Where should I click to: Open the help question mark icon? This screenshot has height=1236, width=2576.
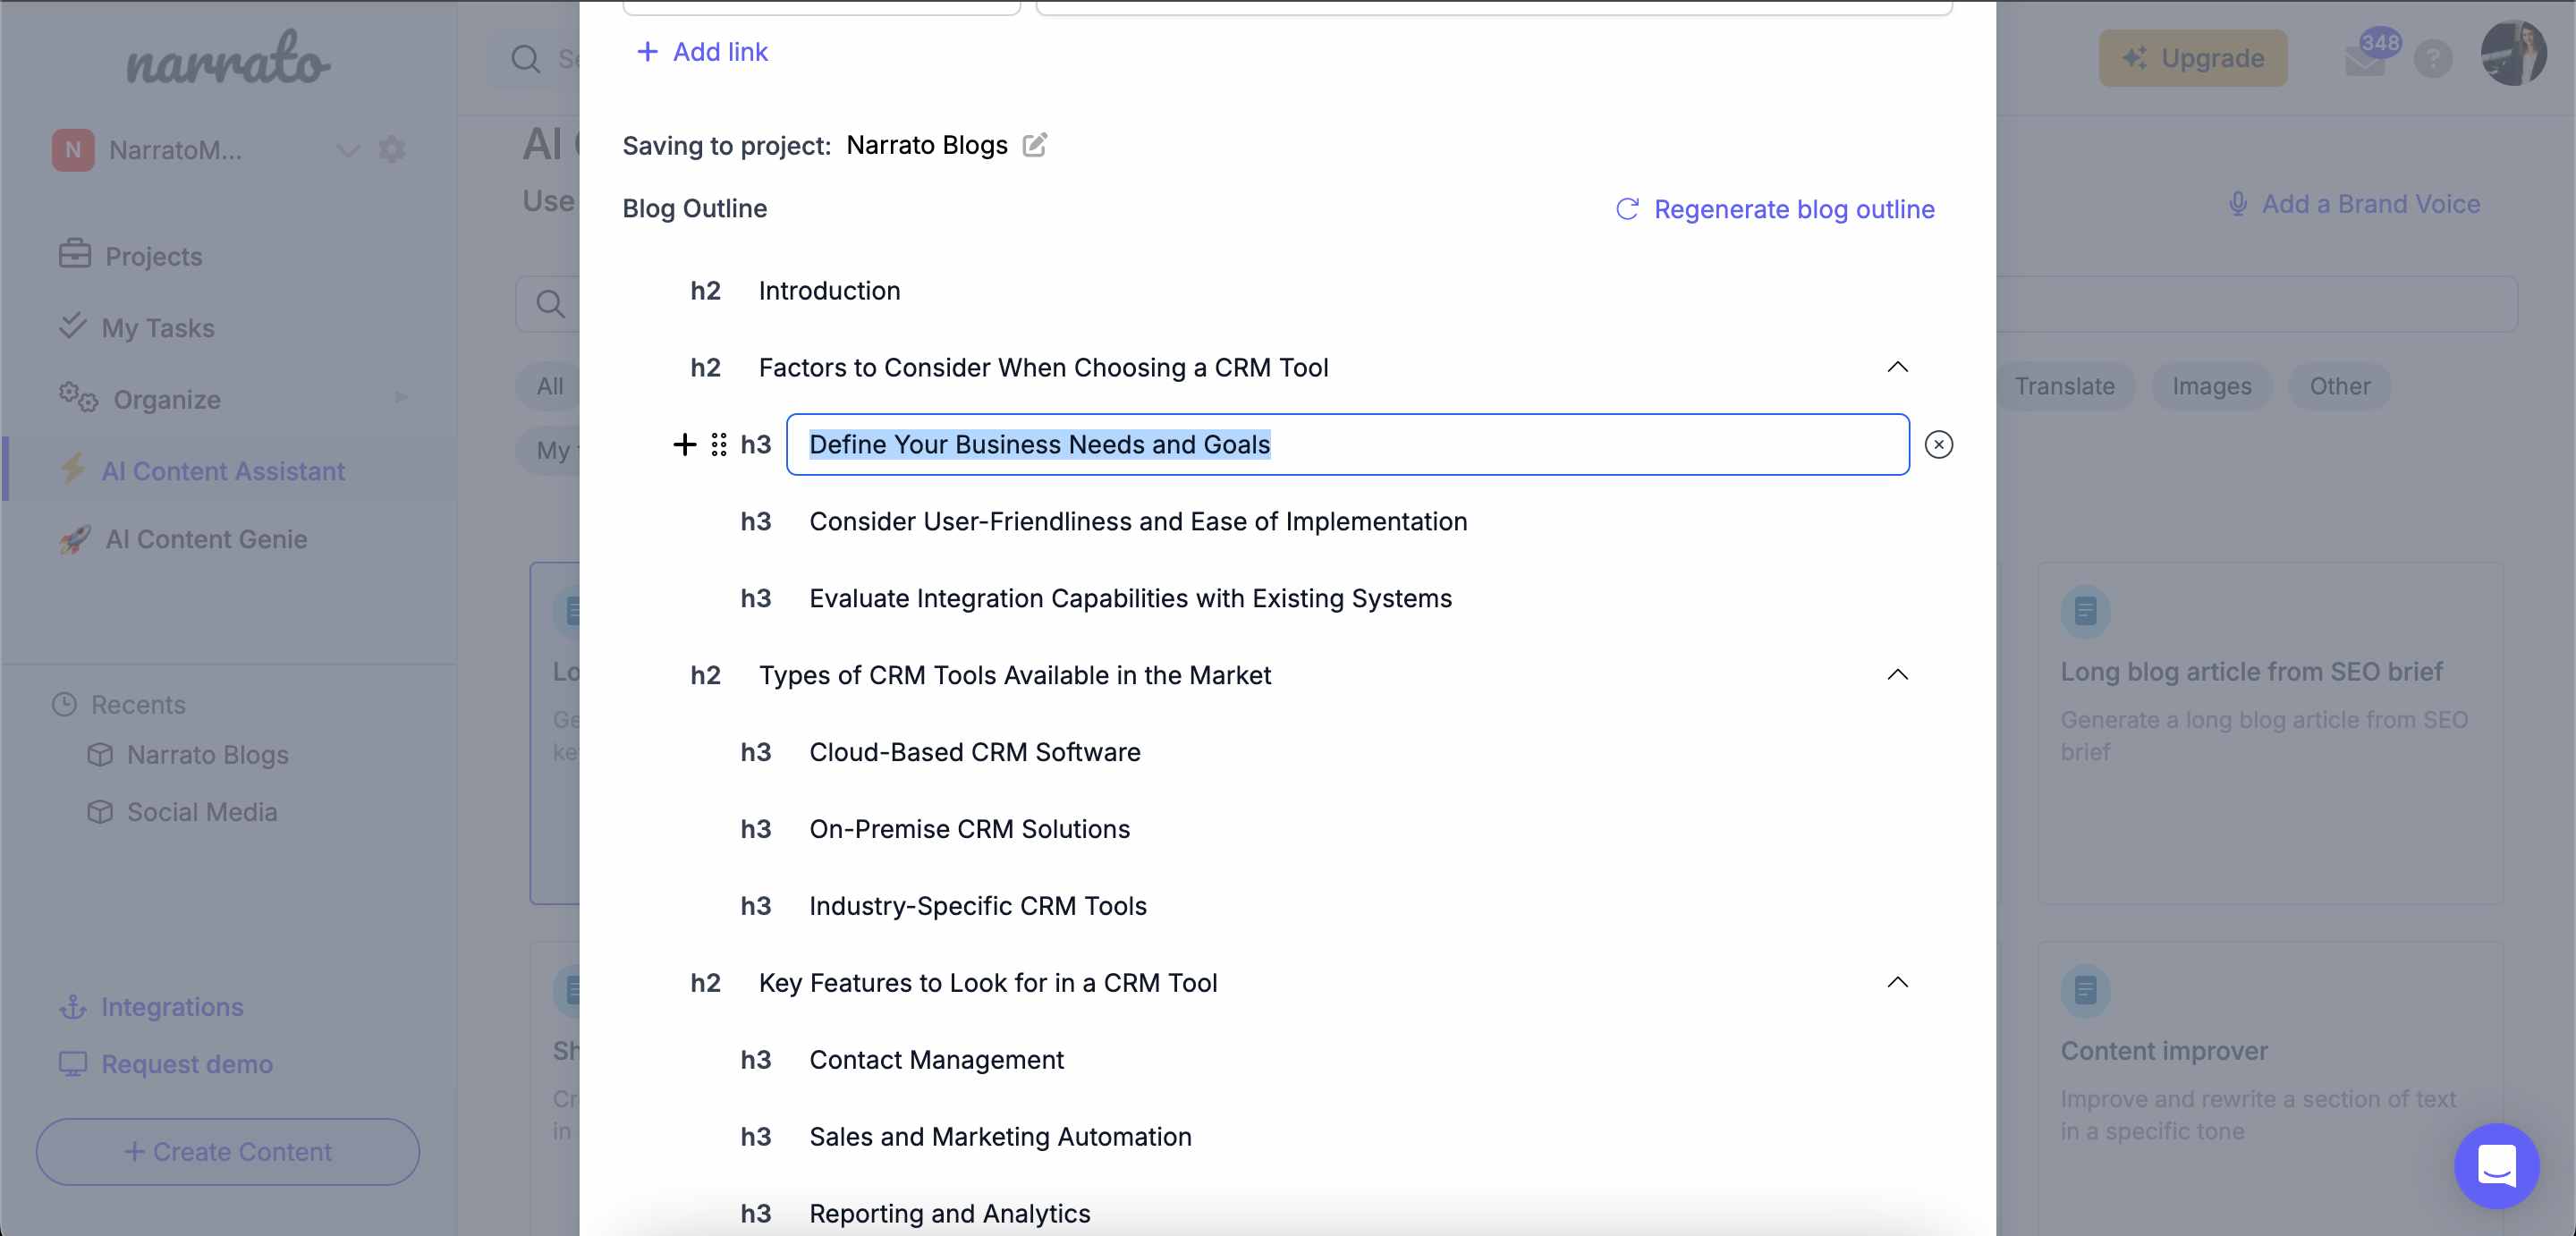tap(2432, 59)
